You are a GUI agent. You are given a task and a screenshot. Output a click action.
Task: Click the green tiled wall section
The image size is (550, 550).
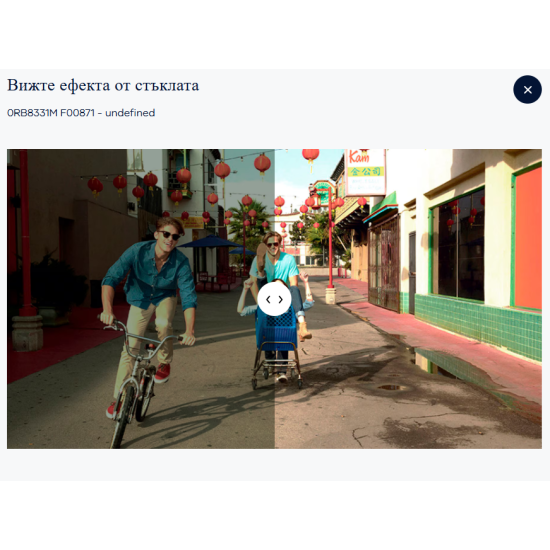click(x=478, y=324)
